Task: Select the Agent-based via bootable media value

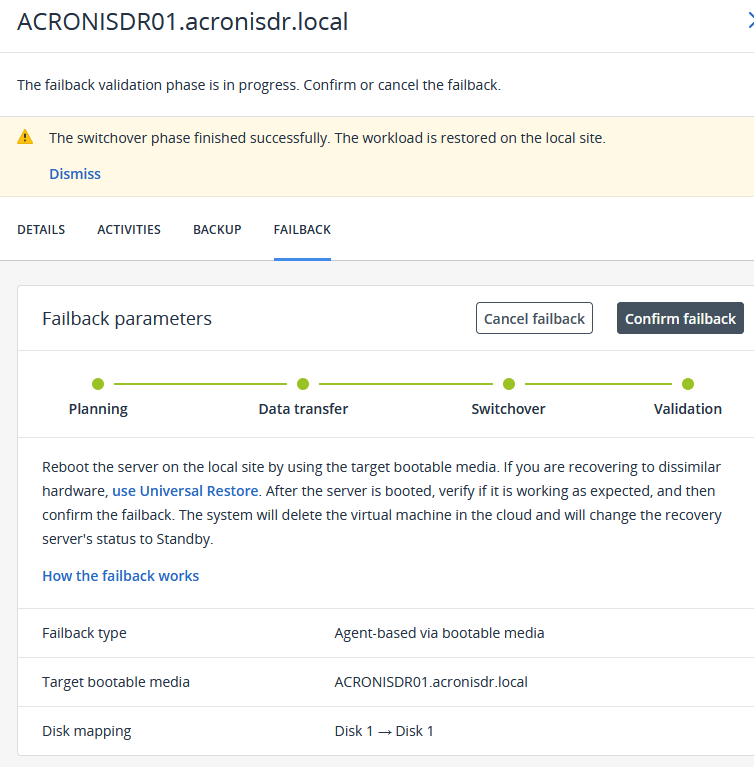Action: click(439, 633)
